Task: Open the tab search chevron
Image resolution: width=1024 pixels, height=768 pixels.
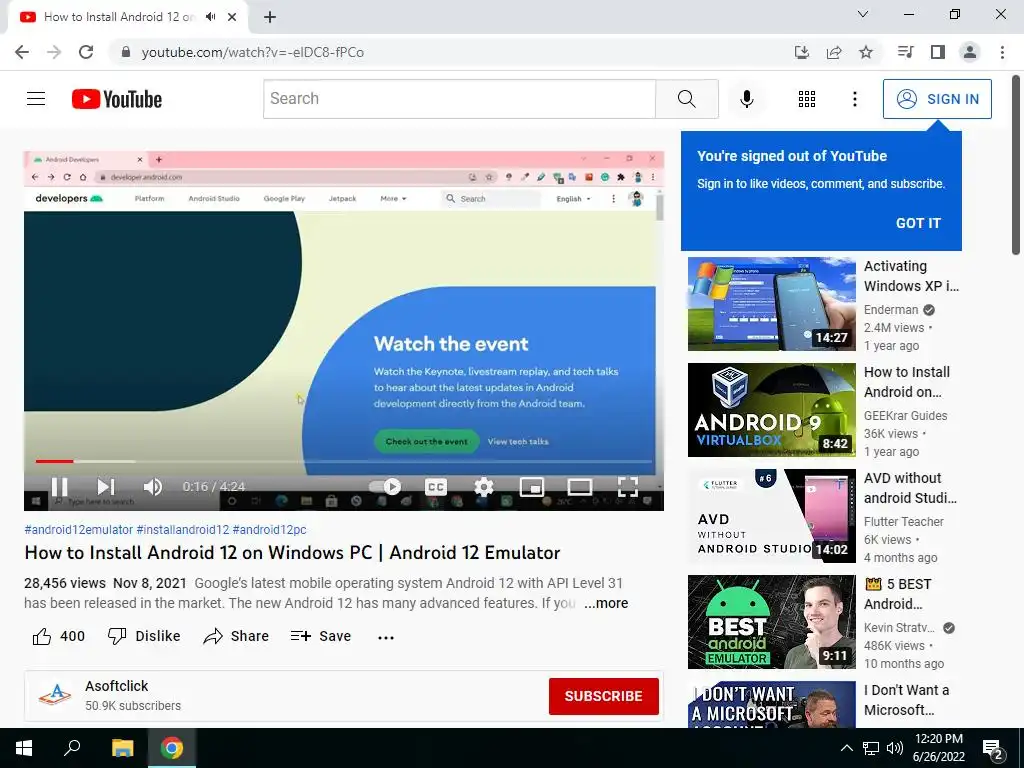Action: click(863, 14)
